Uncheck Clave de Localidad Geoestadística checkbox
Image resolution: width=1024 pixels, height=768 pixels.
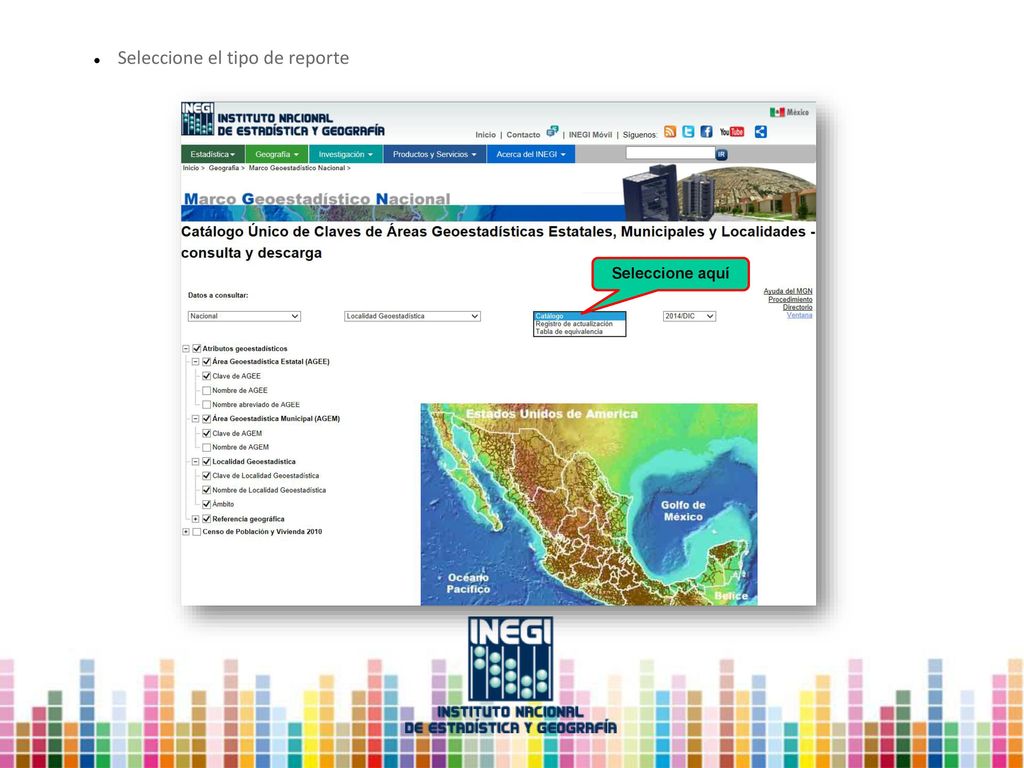(206, 476)
